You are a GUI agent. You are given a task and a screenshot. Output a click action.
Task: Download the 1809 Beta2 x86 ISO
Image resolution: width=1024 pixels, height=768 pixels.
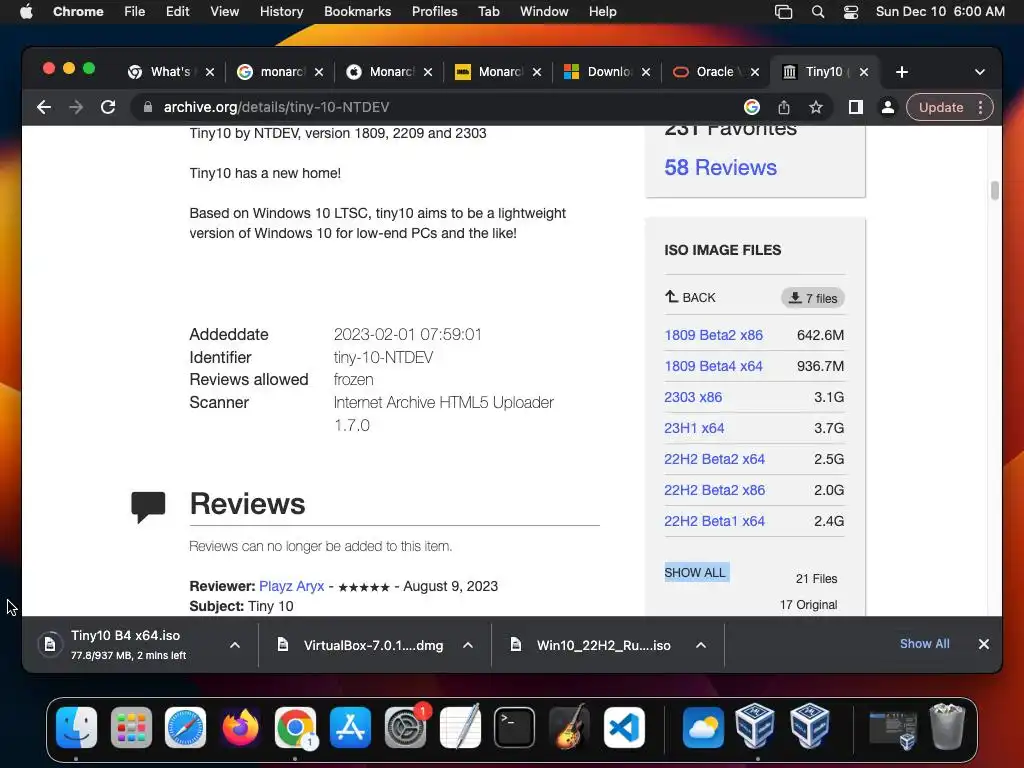pos(713,335)
